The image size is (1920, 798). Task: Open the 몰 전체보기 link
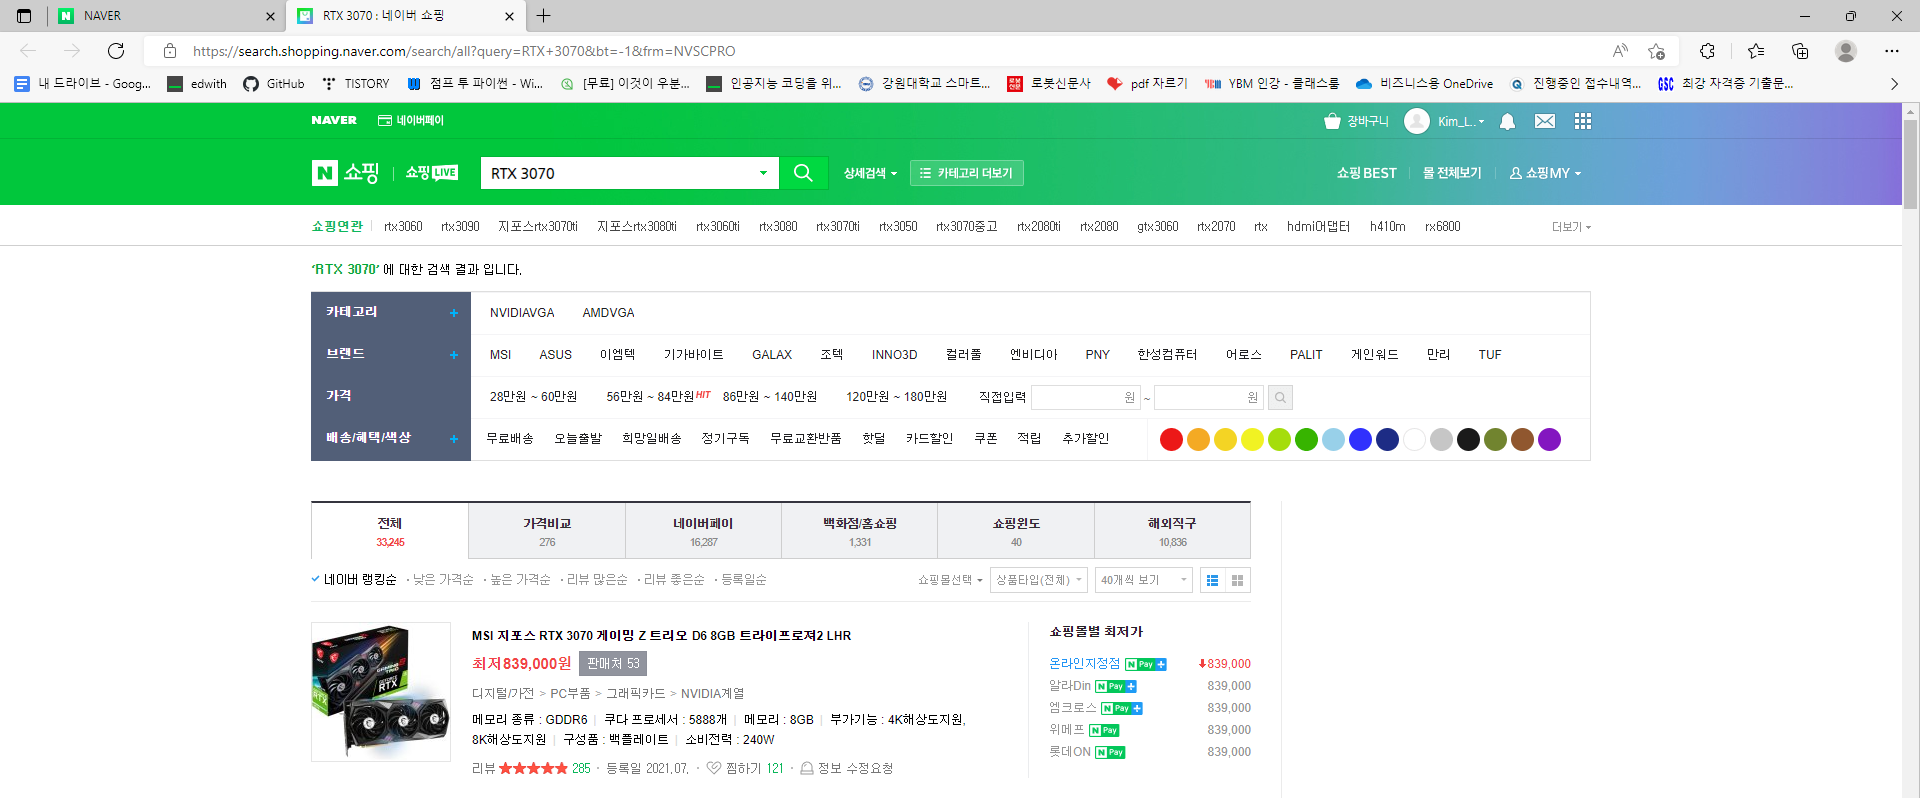[1452, 173]
